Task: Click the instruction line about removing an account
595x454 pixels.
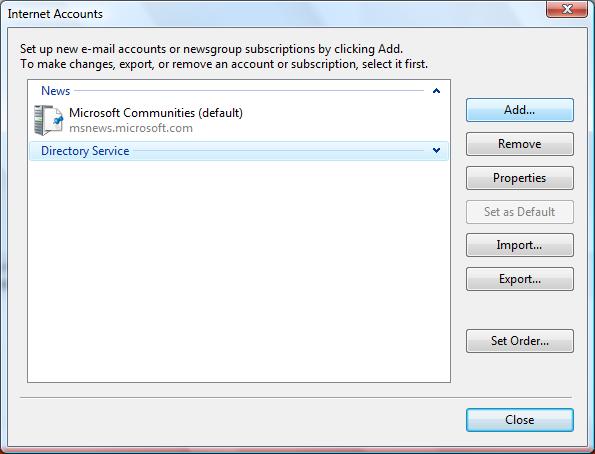Action: (x=224, y=64)
